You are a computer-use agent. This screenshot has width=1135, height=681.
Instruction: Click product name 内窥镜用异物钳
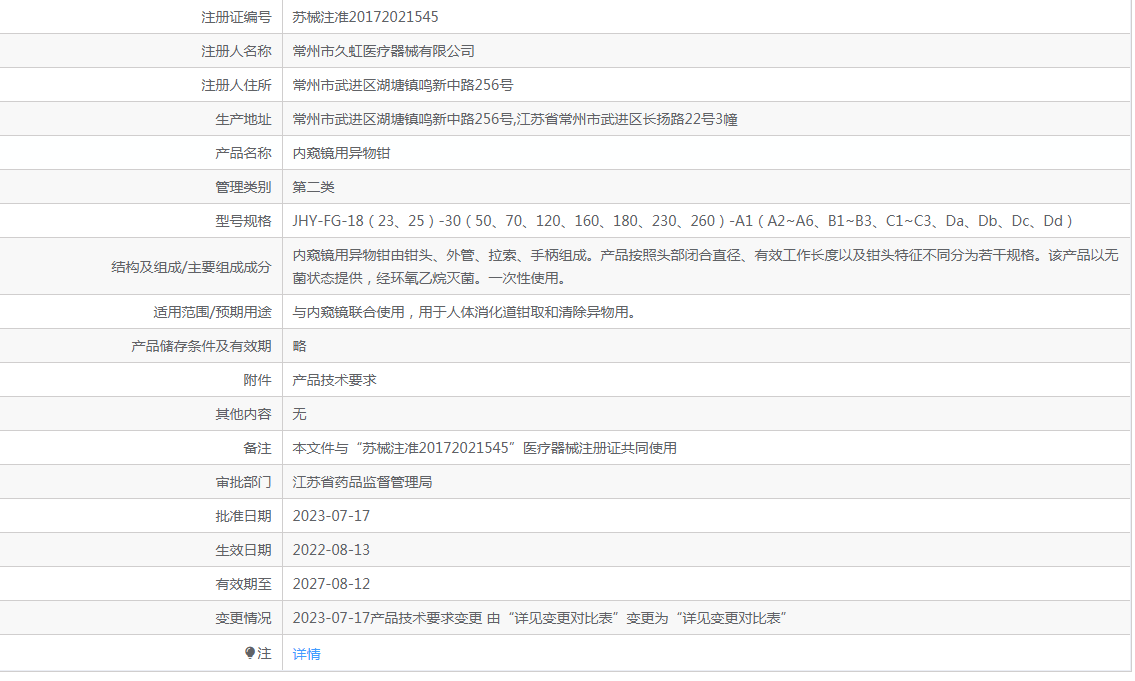(x=341, y=153)
